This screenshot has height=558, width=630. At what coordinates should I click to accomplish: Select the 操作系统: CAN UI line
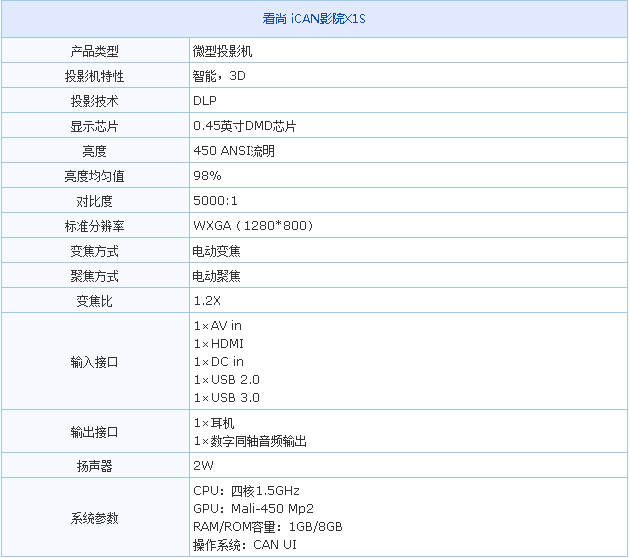tap(245, 545)
